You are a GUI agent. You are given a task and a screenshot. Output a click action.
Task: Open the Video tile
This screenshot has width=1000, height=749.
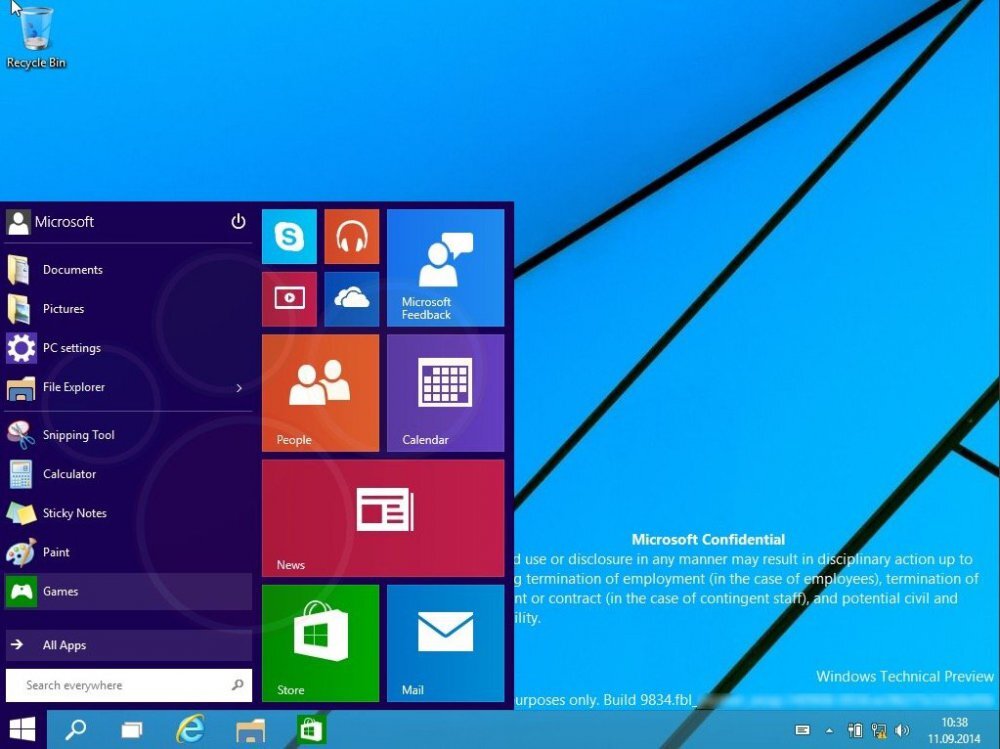pos(289,298)
